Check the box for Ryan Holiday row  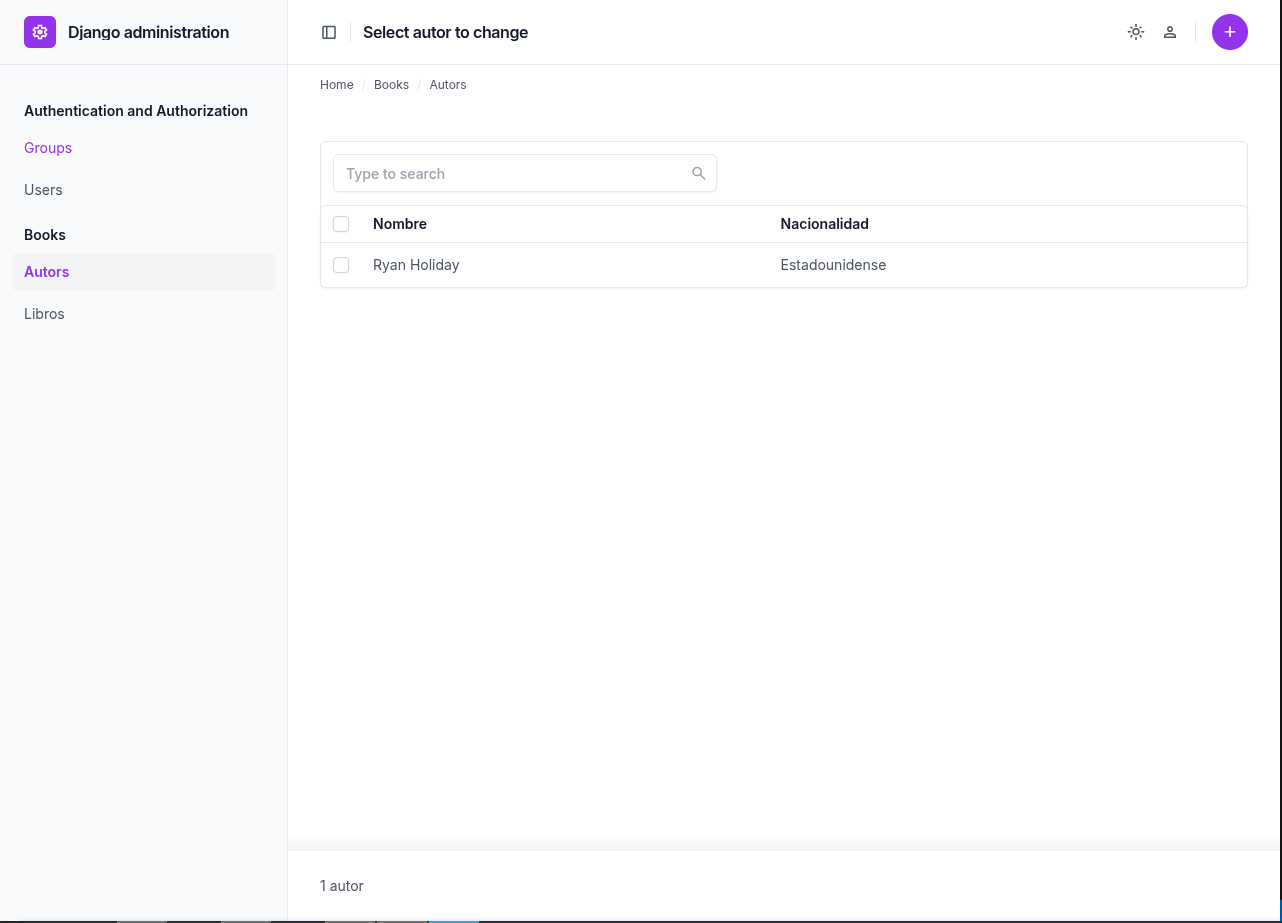coord(341,265)
